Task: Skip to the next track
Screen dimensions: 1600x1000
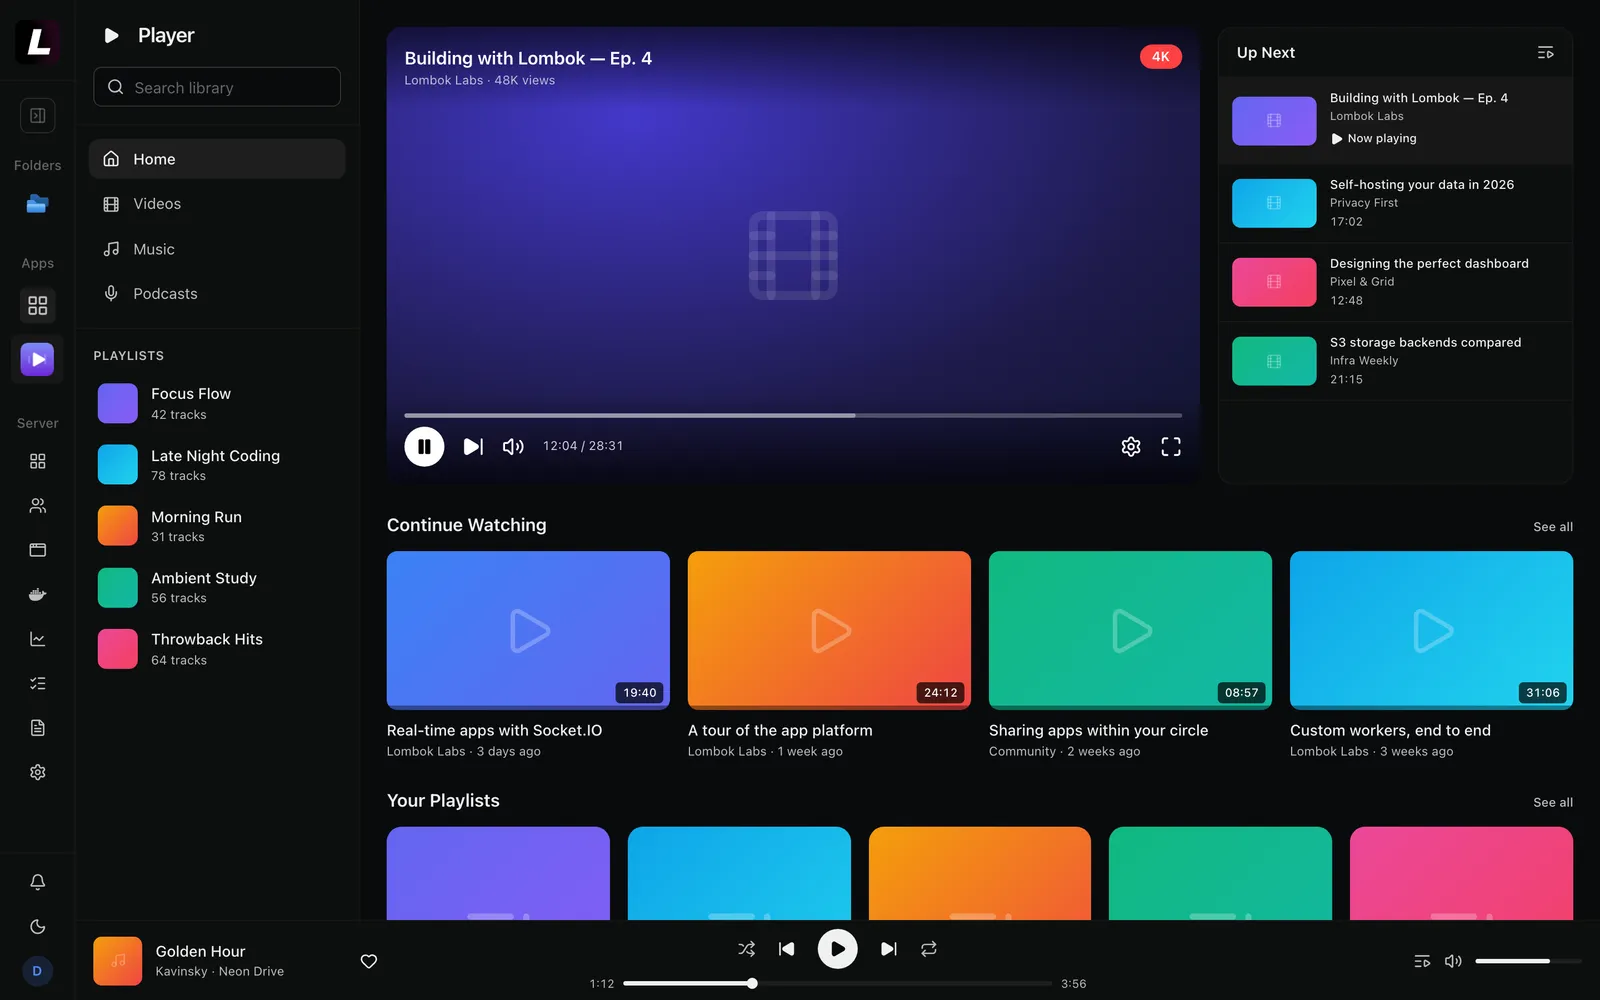Action: tap(888, 949)
